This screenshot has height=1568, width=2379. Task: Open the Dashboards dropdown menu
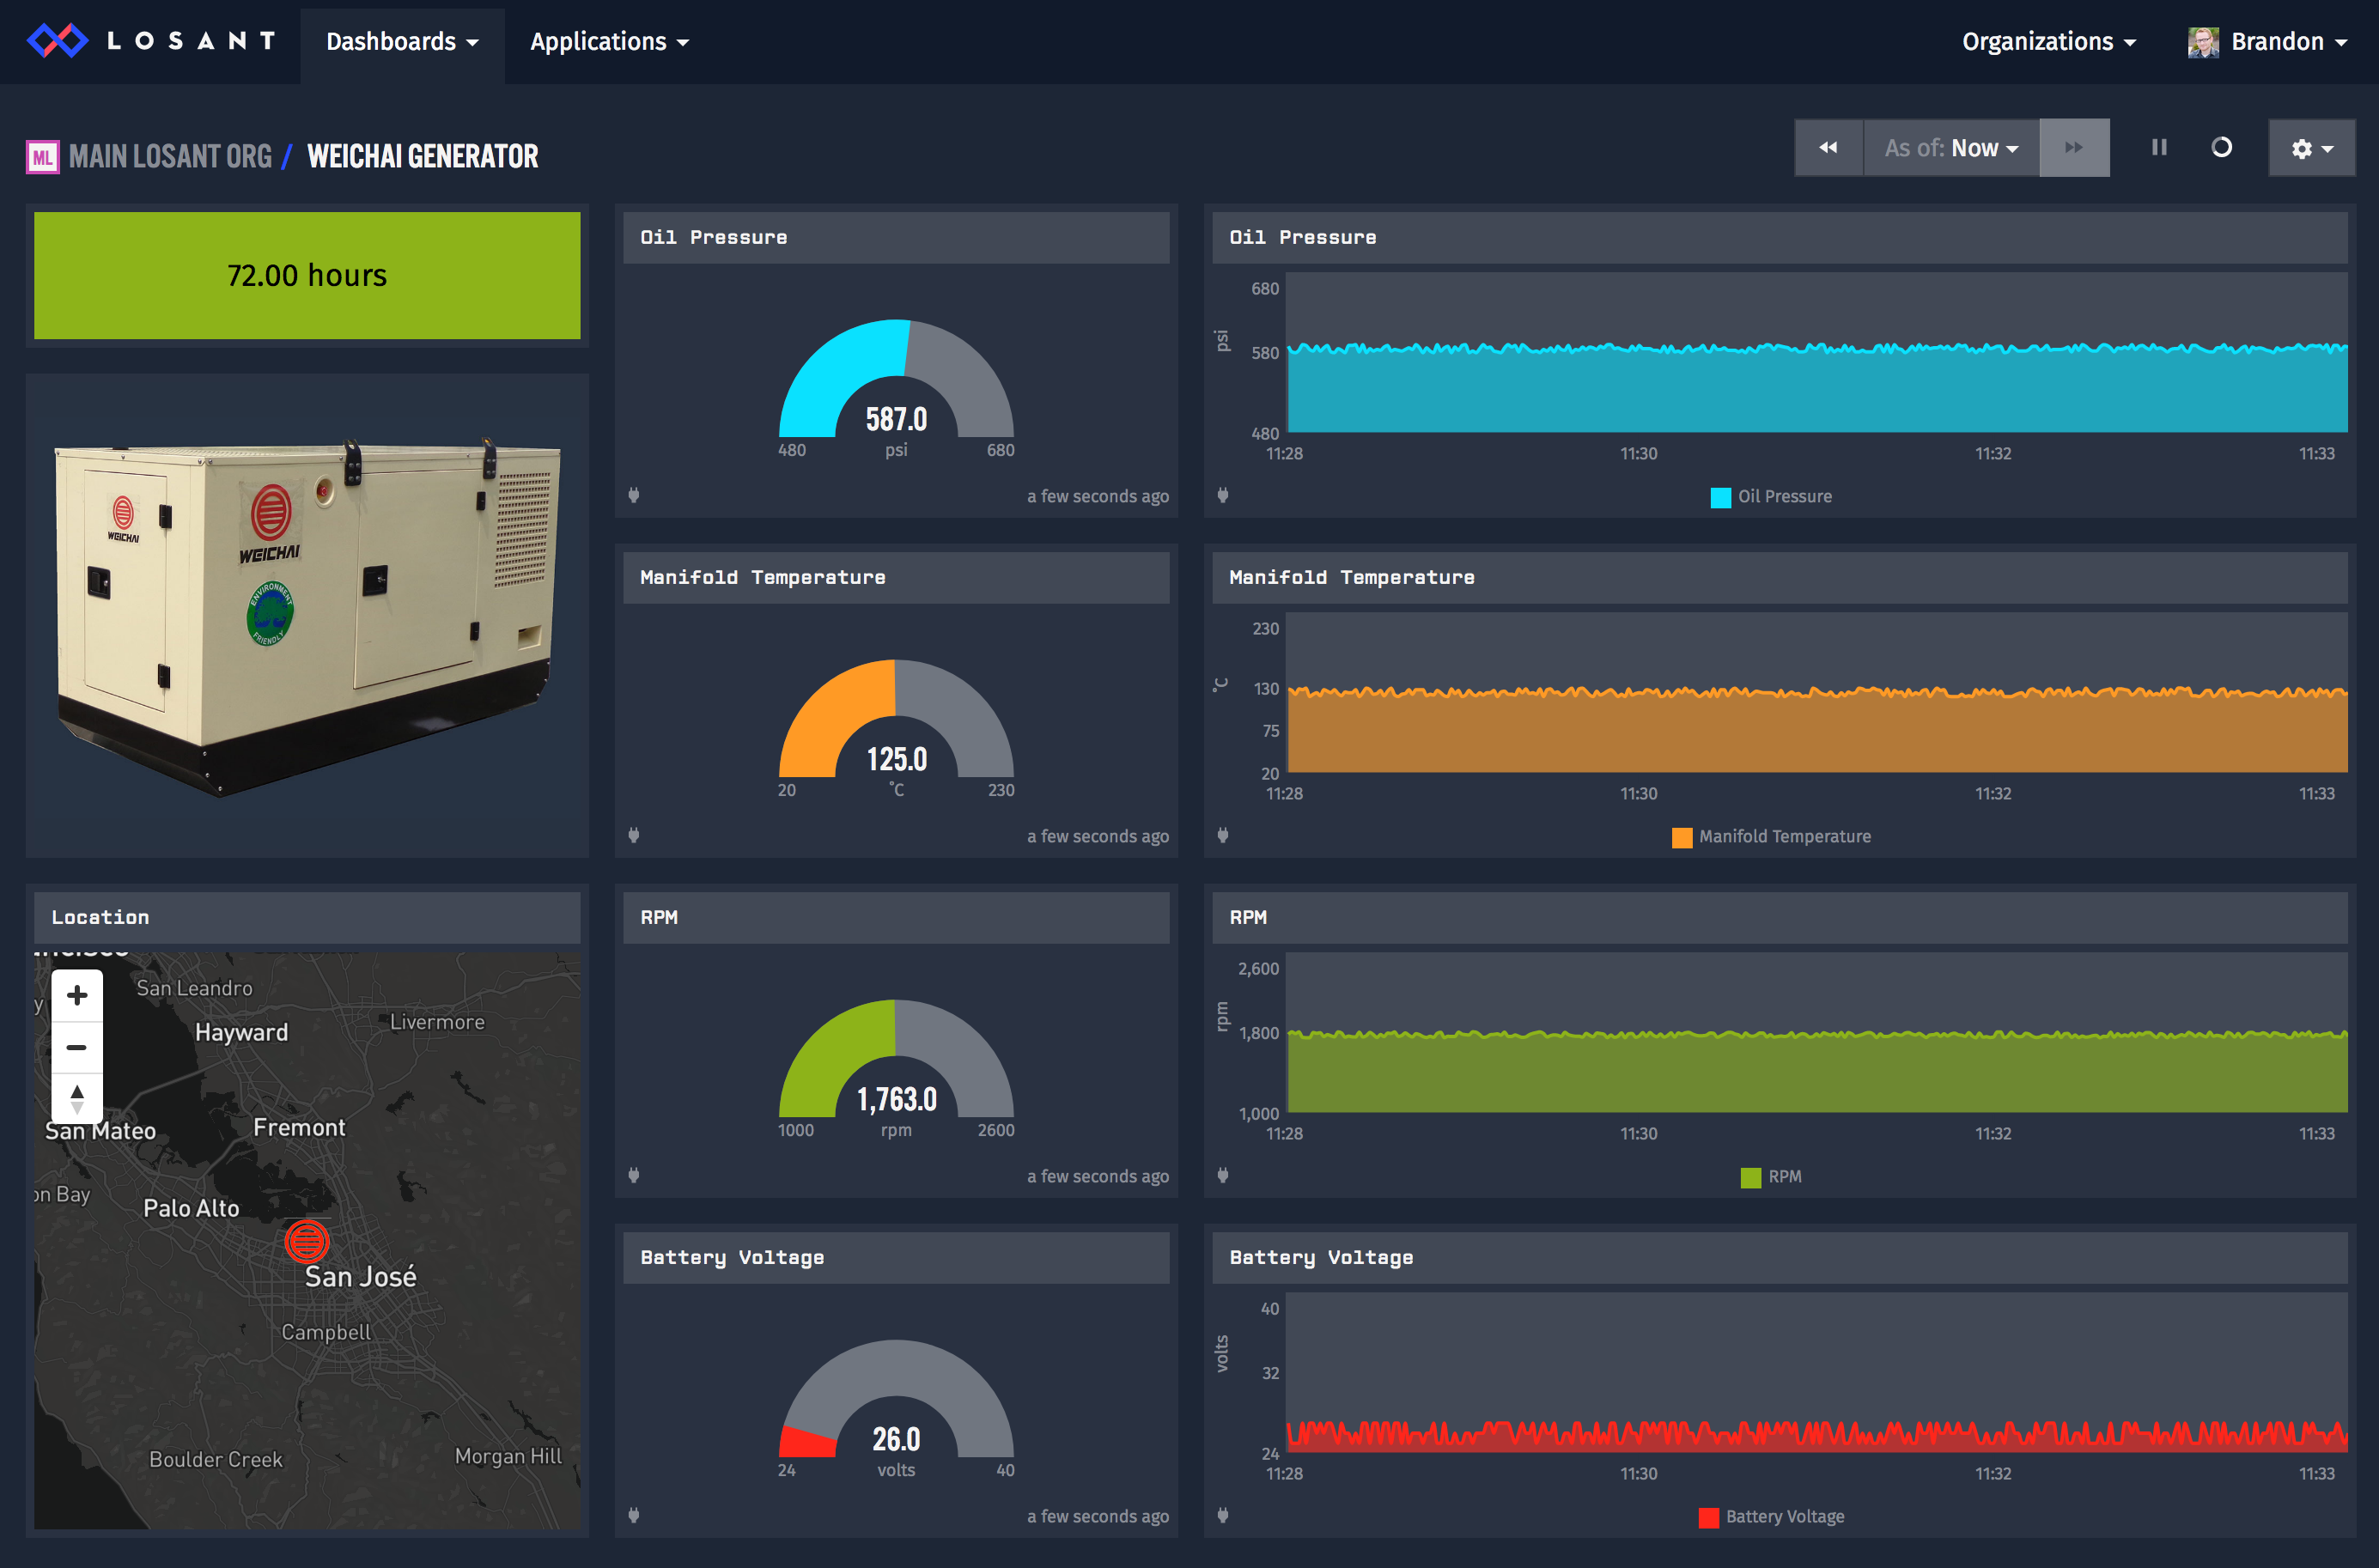pyautogui.click(x=401, y=42)
